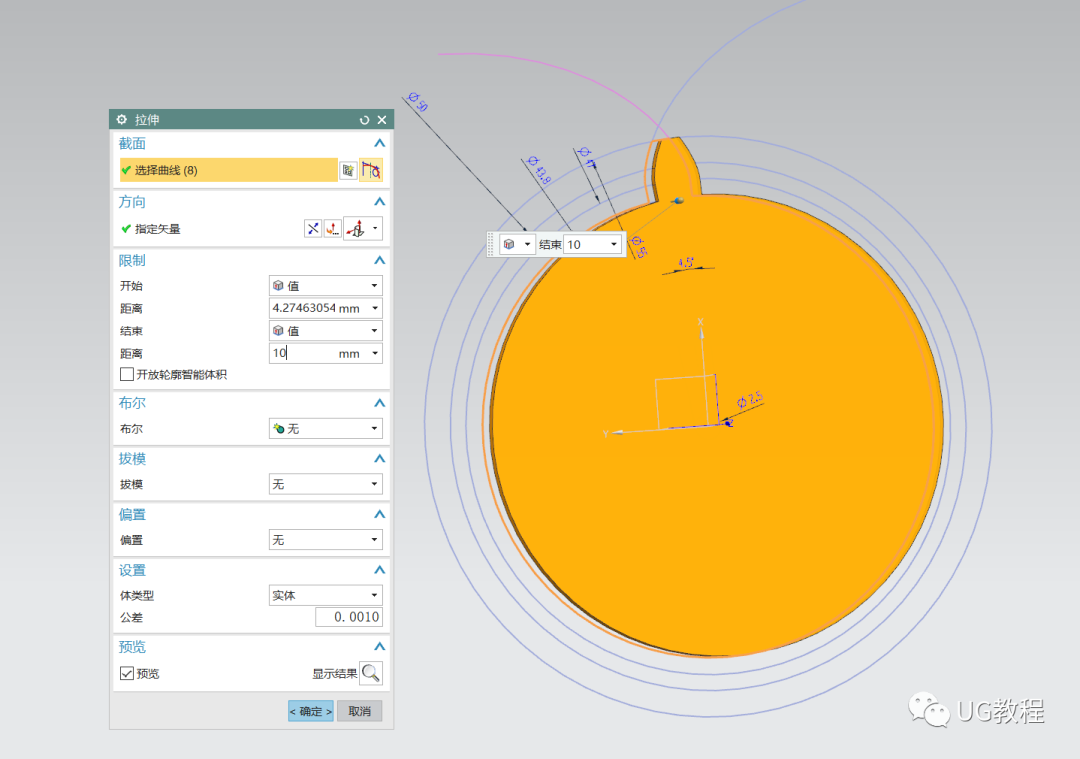Collapse the 预览 section
Image resolution: width=1080 pixels, height=759 pixels.
(380, 647)
